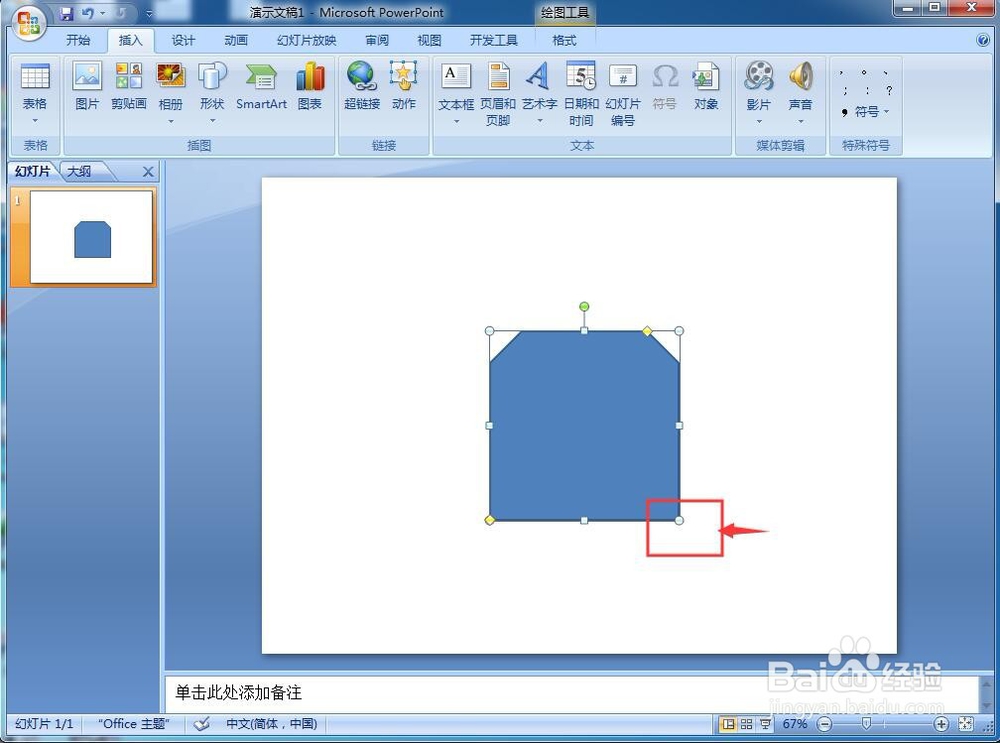Expand the 影片 dropdown arrow

(x=759, y=121)
